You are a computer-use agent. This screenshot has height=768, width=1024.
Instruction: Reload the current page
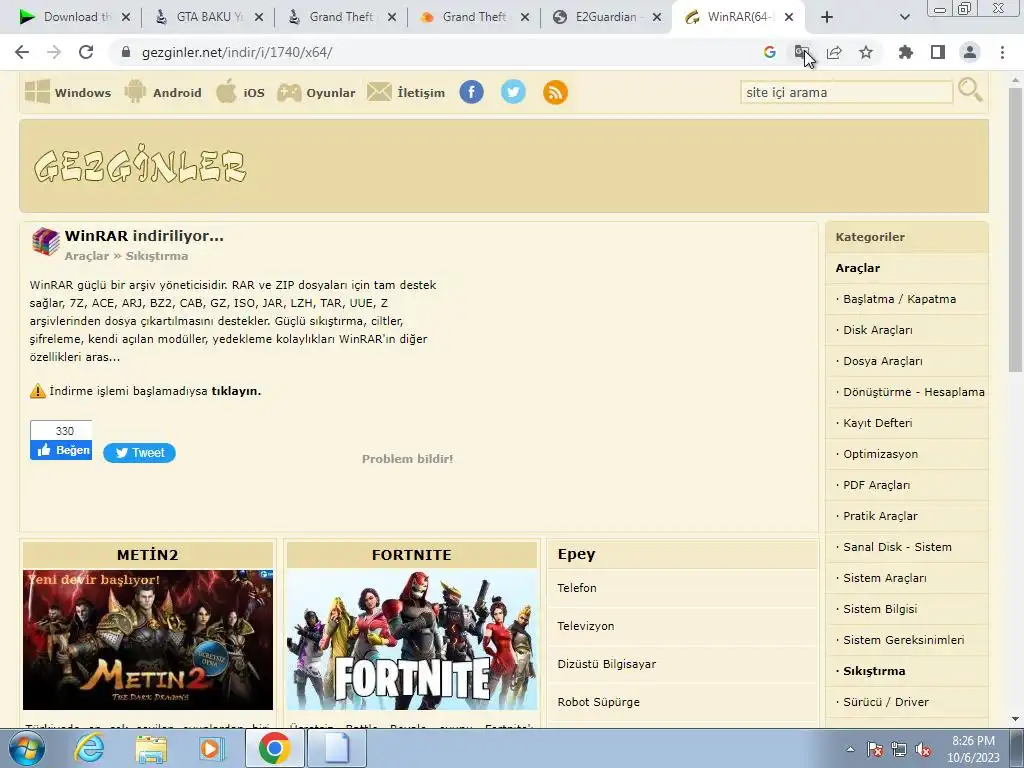(86, 52)
